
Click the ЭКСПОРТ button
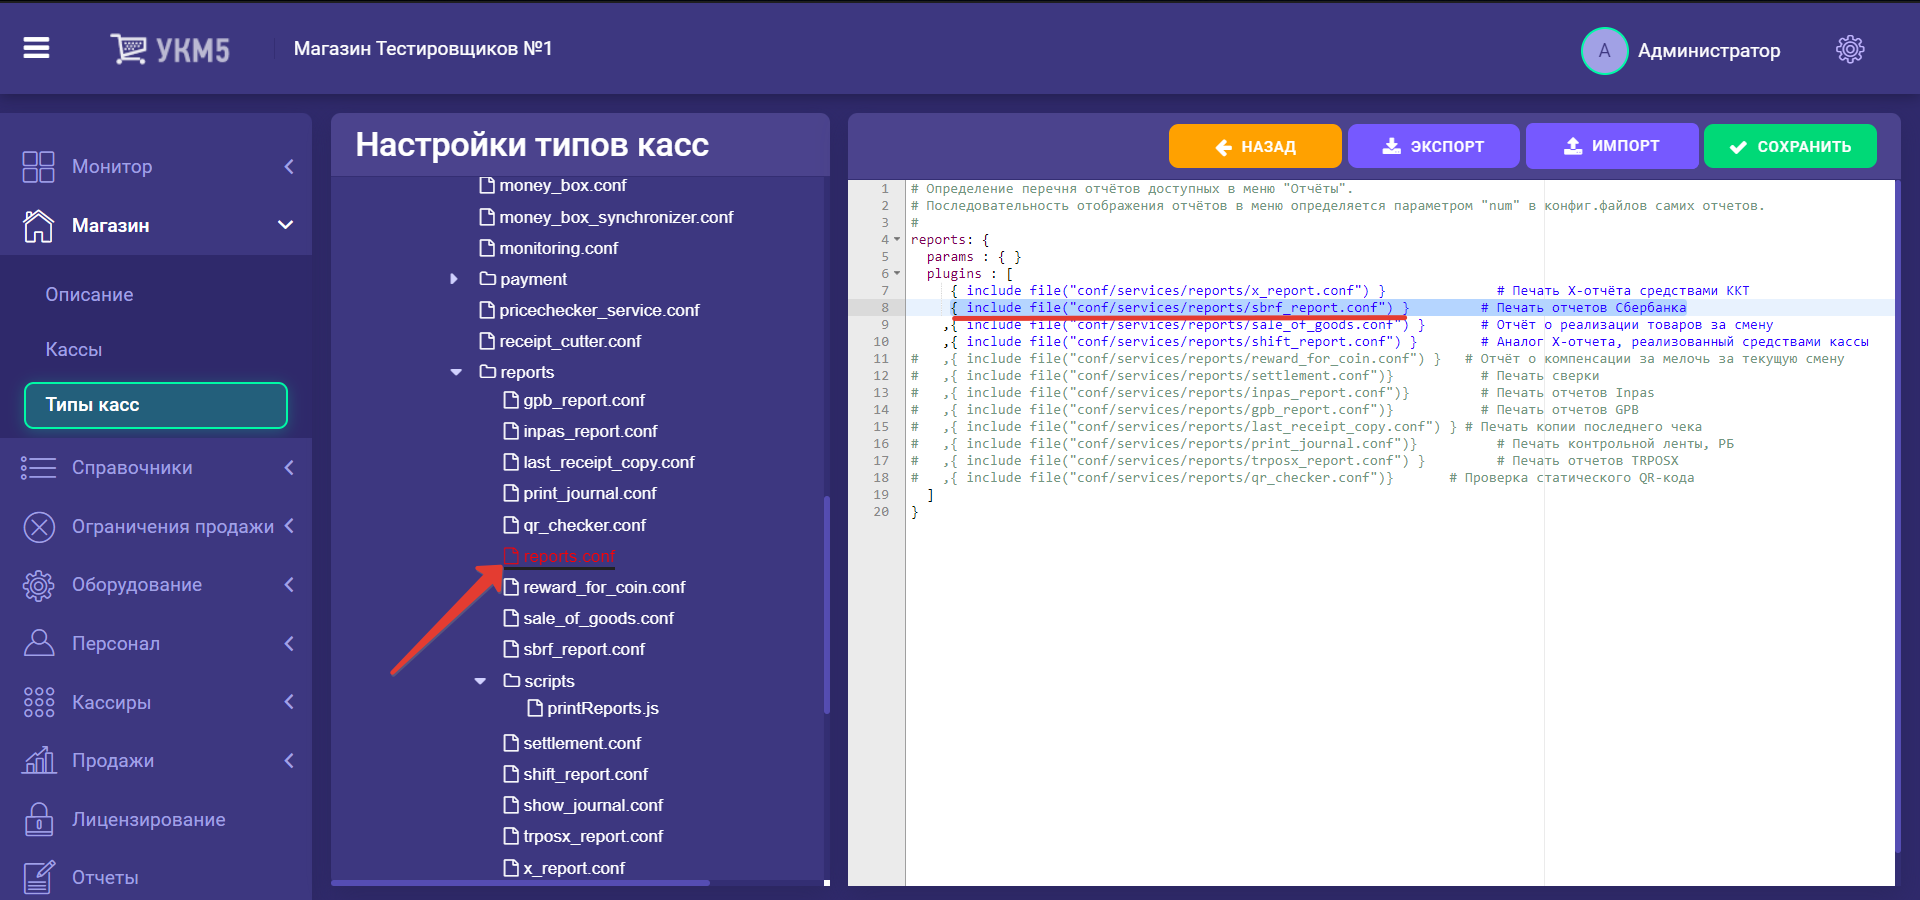click(x=1434, y=146)
